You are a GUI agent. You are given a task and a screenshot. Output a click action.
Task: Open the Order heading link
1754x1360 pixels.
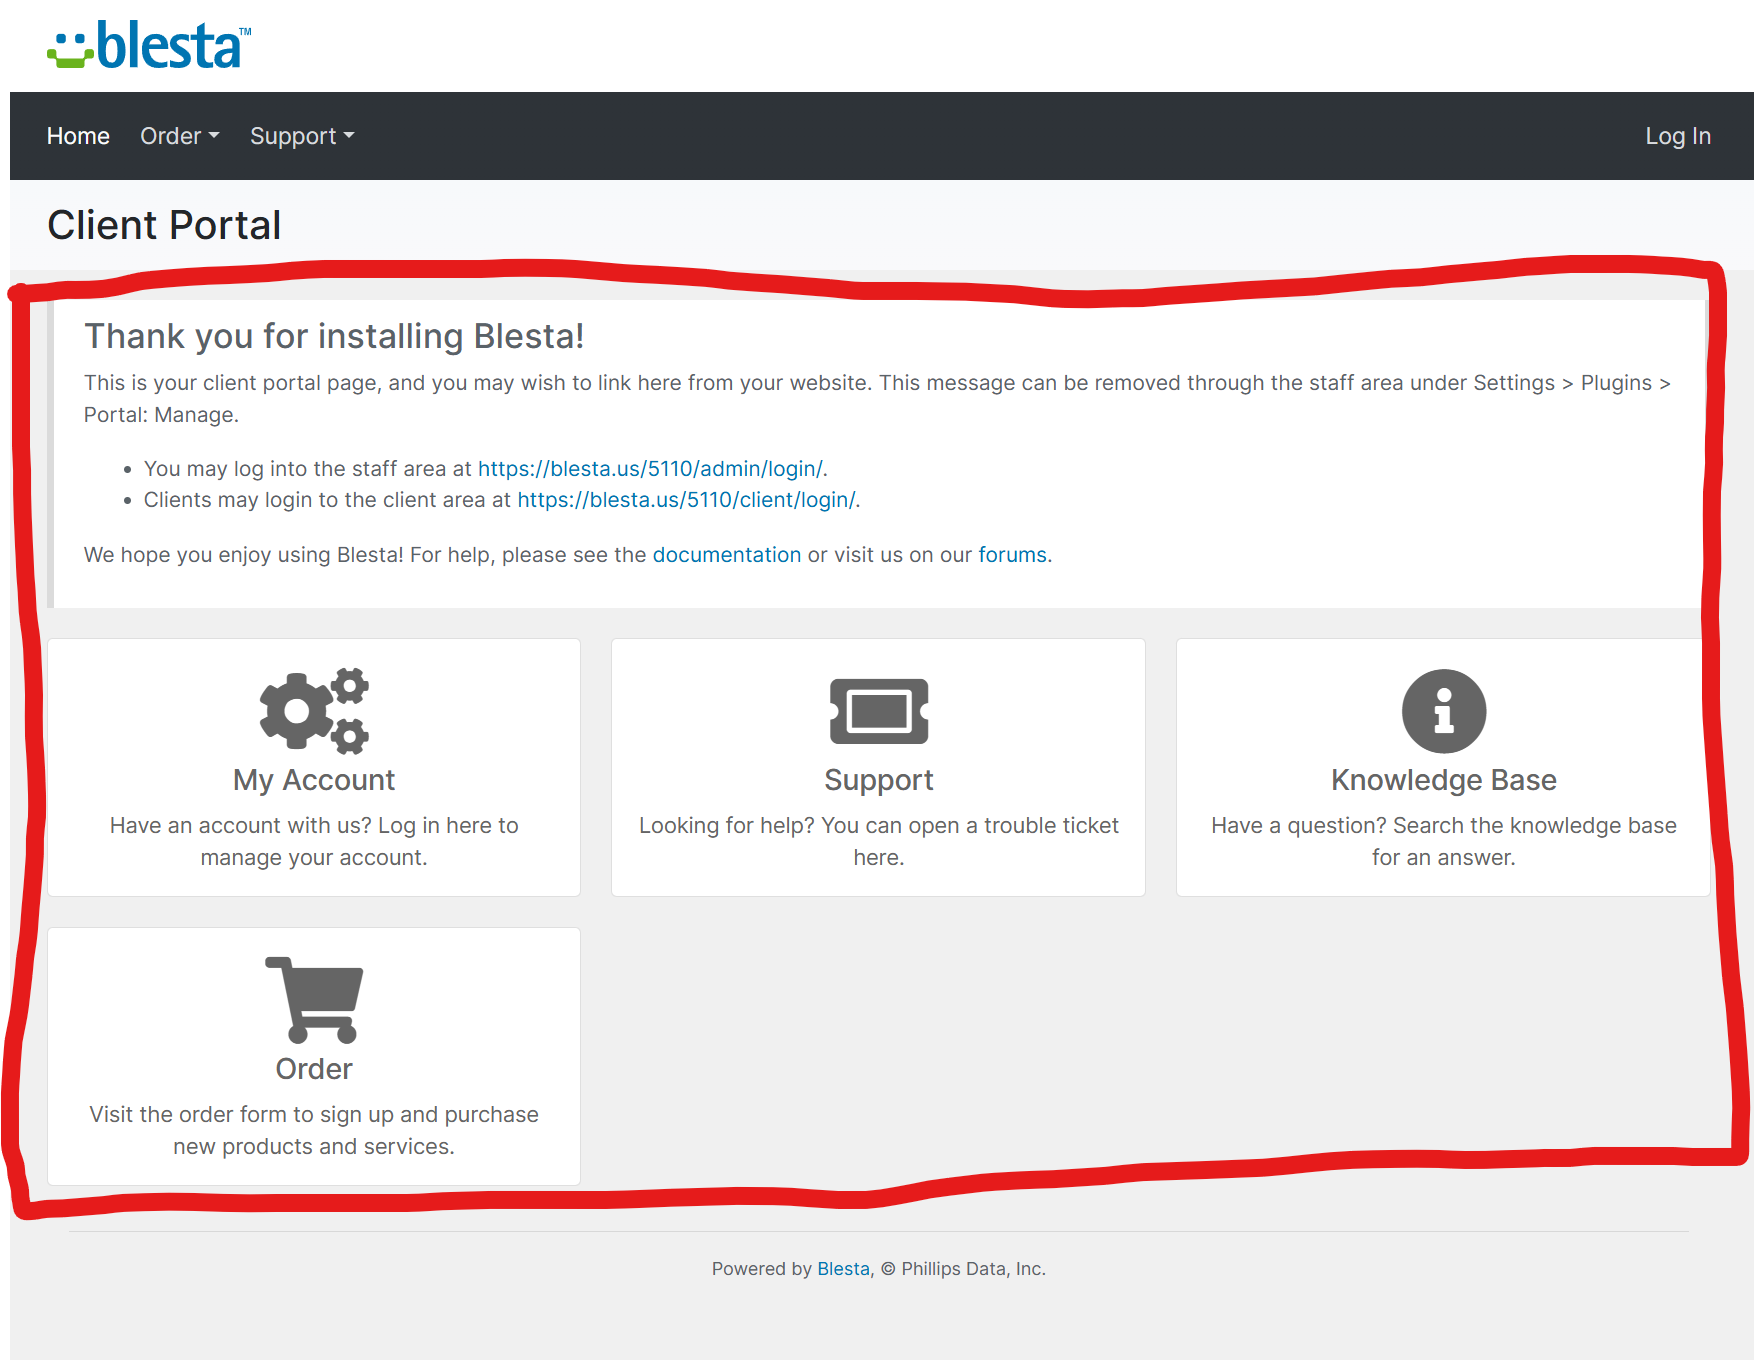pos(314,1069)
